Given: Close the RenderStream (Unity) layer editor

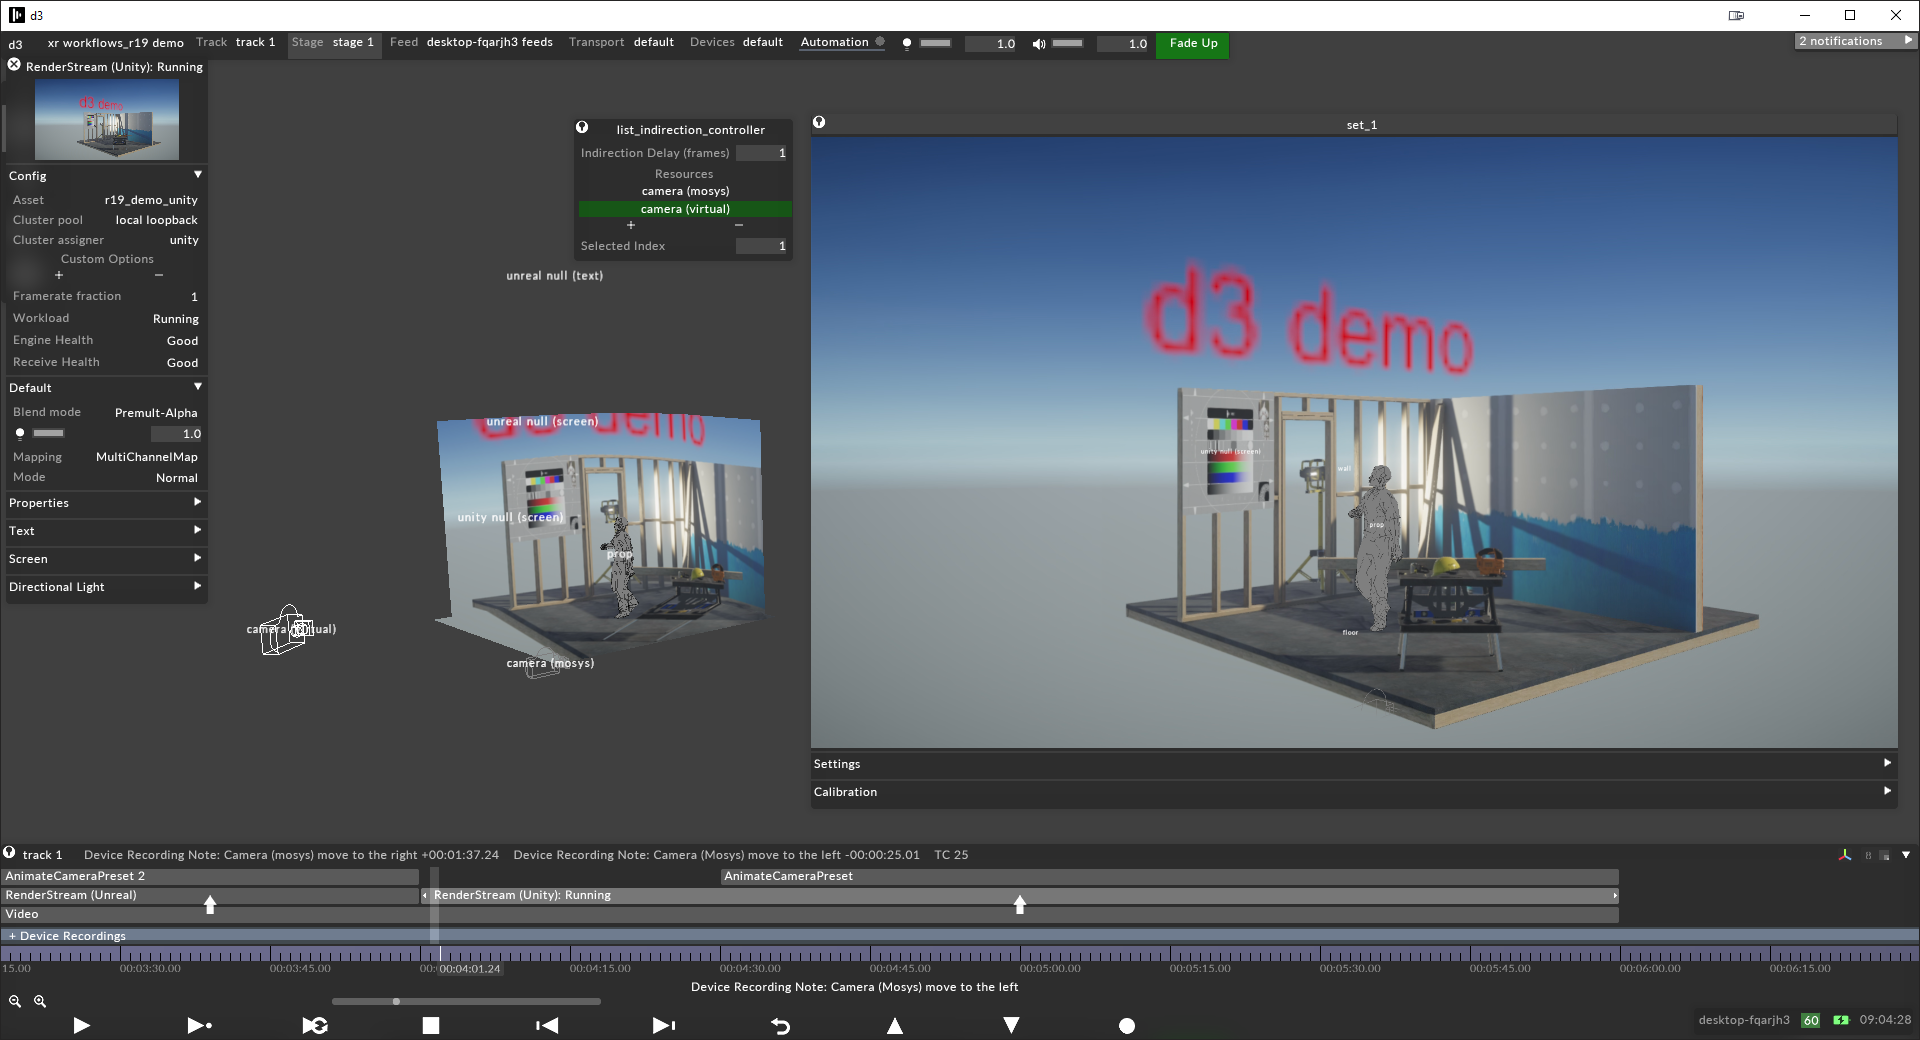Looking at the screenshot, I should point(14,65).
